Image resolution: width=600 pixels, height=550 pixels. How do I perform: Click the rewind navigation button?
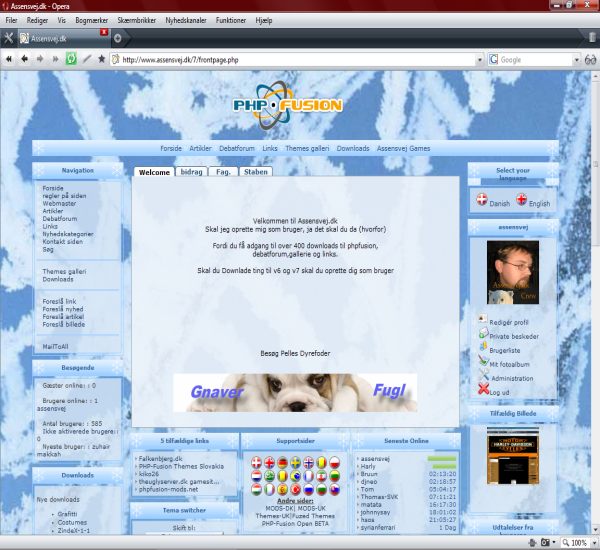pyautogui.click(x=9, y=59)
